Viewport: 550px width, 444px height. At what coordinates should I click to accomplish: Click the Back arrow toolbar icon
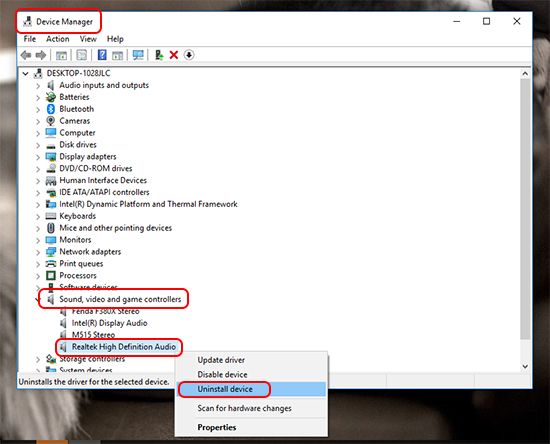(26, 55)
